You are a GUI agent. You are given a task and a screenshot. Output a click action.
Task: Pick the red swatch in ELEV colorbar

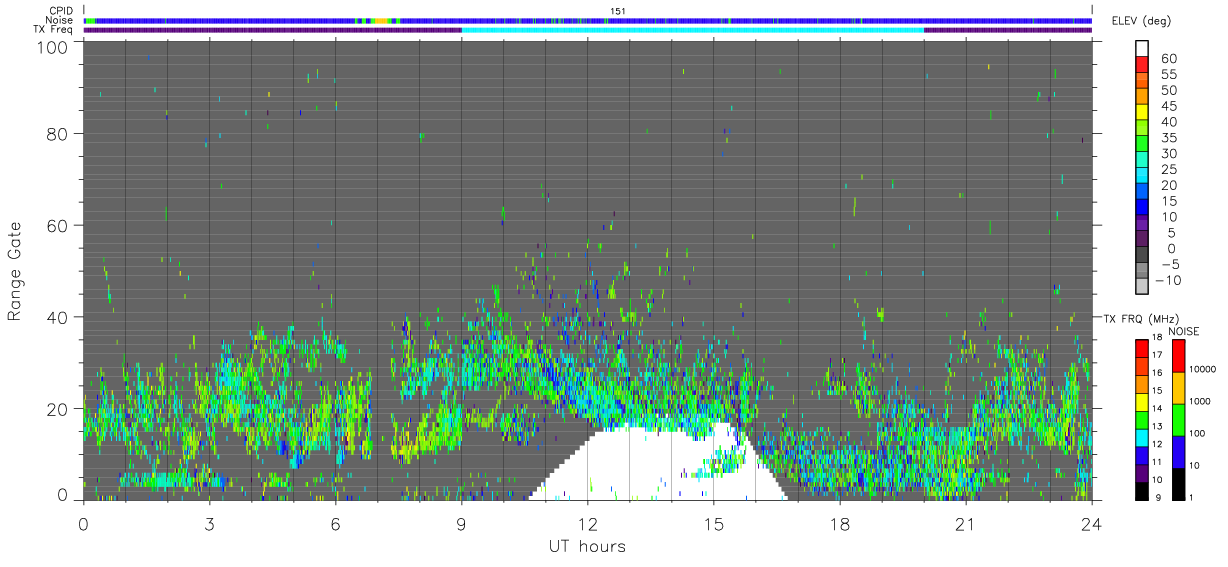click(x=1142, y=64)
